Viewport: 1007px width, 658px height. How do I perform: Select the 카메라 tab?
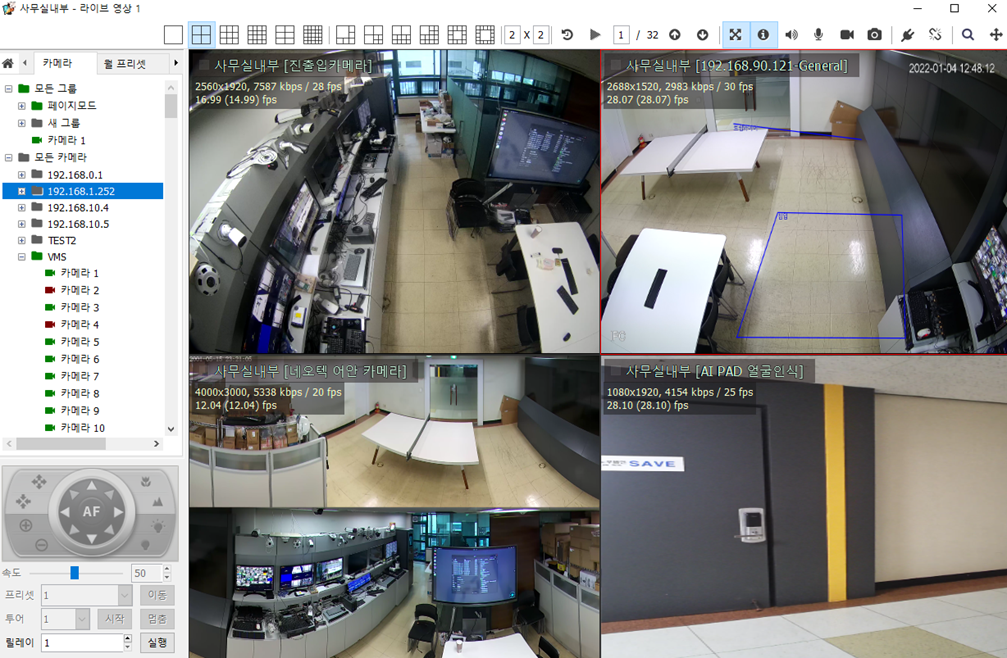tap(57, 64)
